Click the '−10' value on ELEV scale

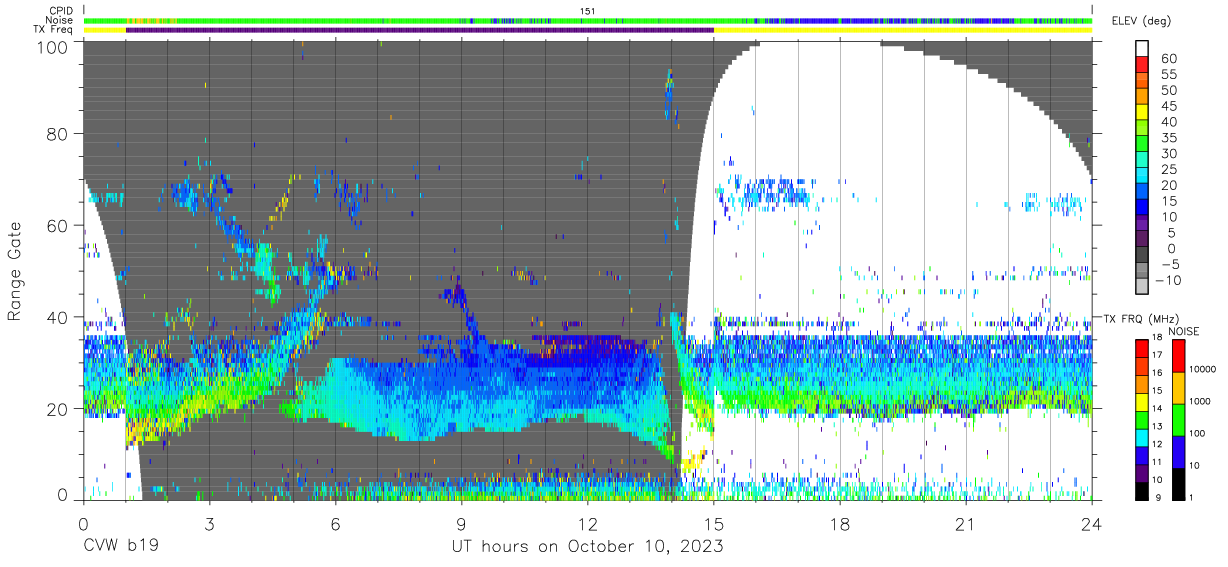click(x=1169, y=280)
